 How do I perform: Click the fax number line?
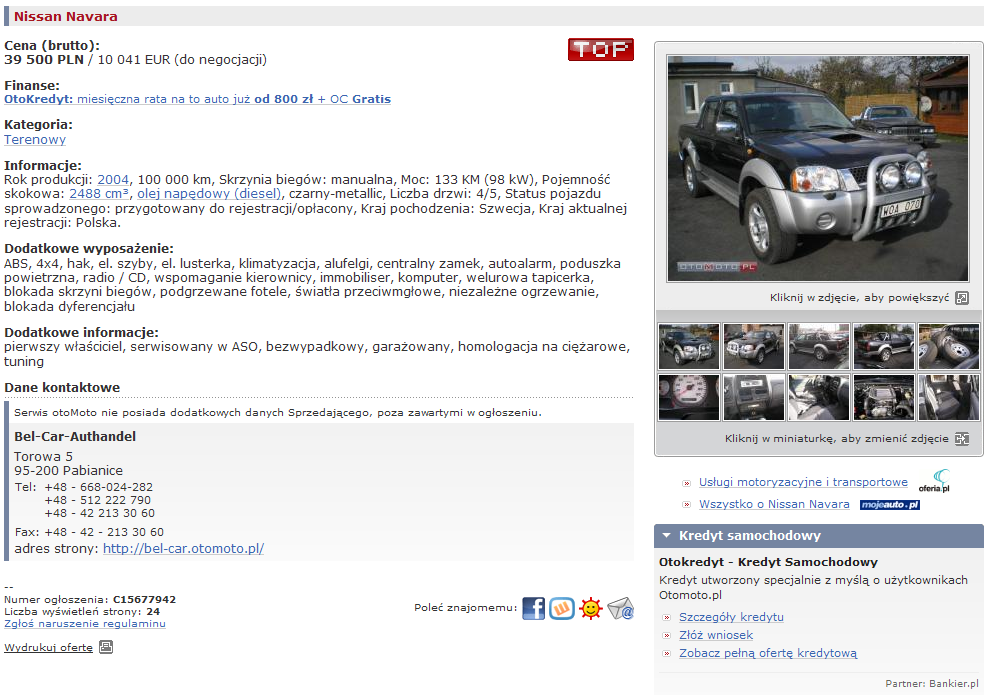(89, 532)
